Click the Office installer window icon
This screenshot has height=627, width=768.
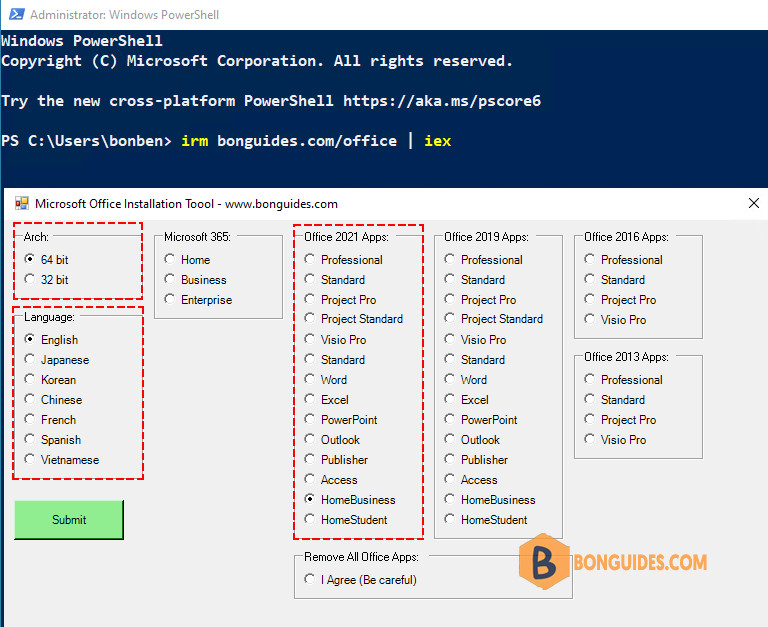click(22, 203)
